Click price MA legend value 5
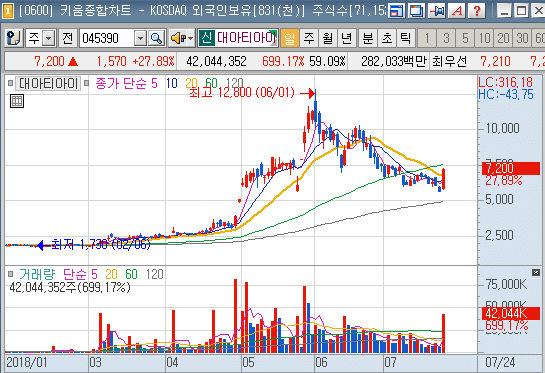This screenshot has width=545, height=373. point(154,83)
